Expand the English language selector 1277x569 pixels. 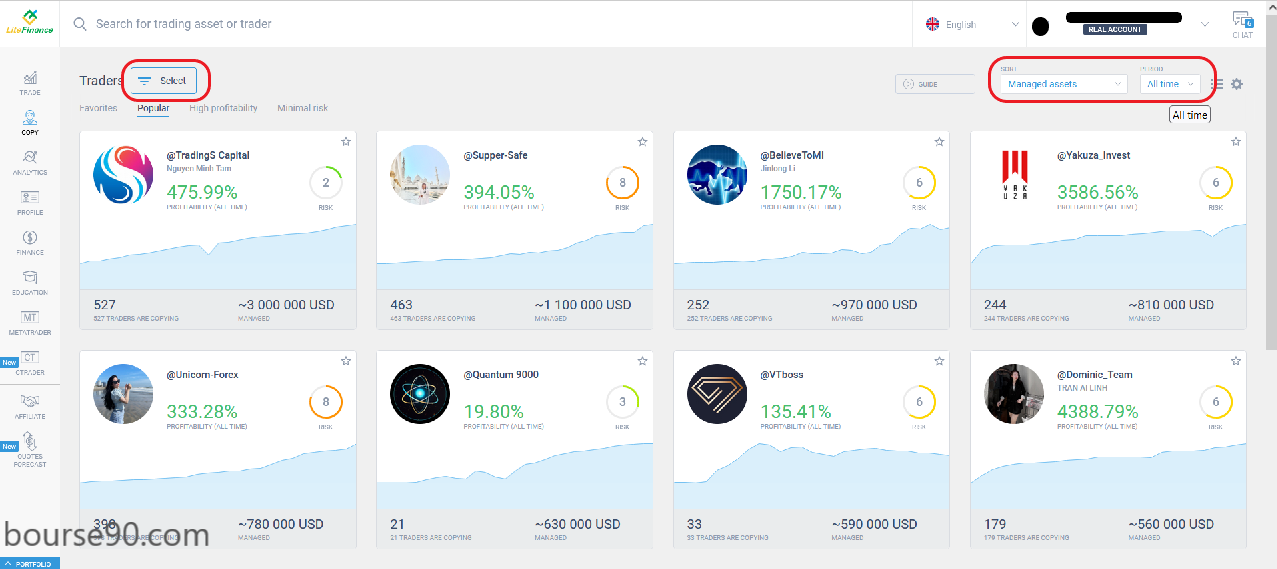coord(972,24)
